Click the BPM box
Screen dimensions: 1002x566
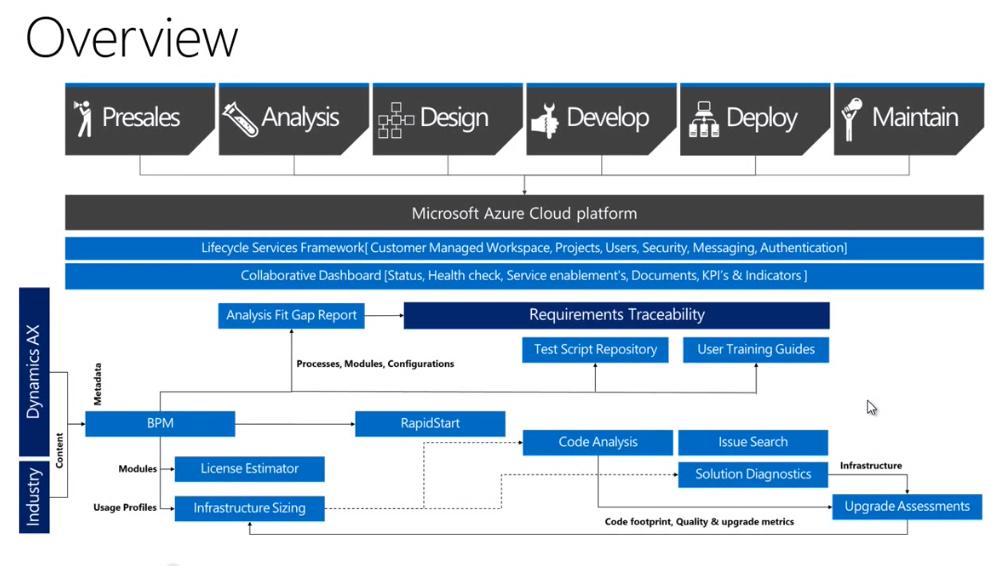tap(160, 424)
